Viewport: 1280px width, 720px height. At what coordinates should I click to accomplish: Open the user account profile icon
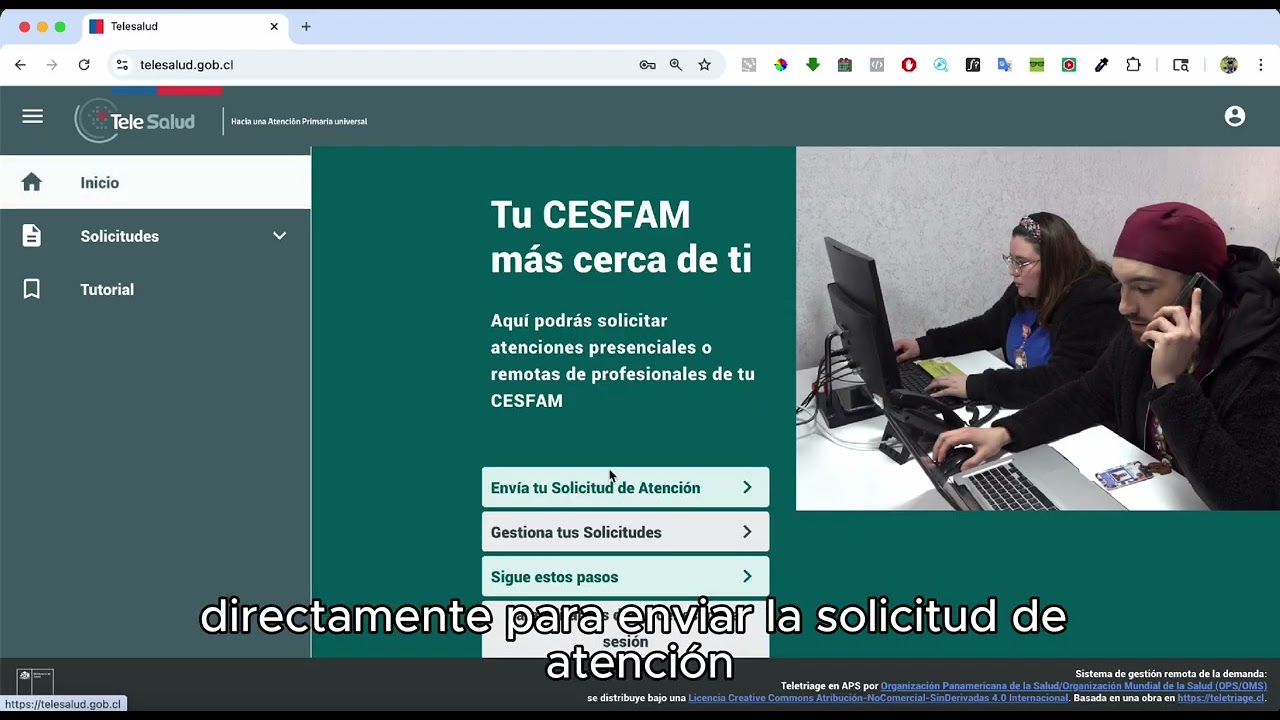1235,116
